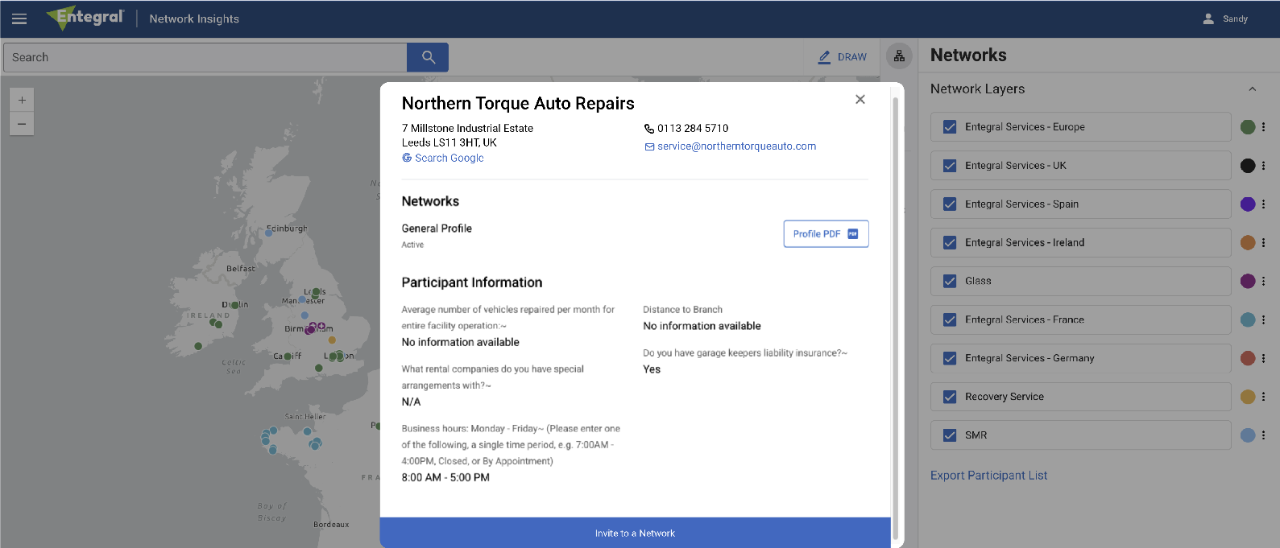The height and width of the screenshot is (548, 1280).
Task: Click the teal France color swatch
Action: click(x=1247, y=320)
